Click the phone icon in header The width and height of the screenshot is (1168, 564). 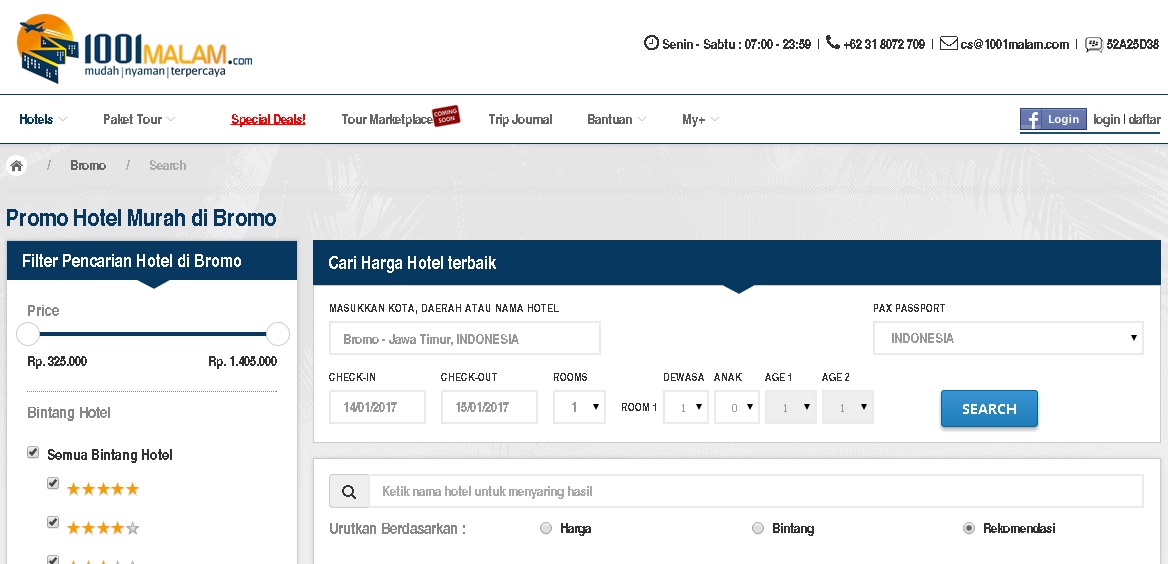pos(832,43)
